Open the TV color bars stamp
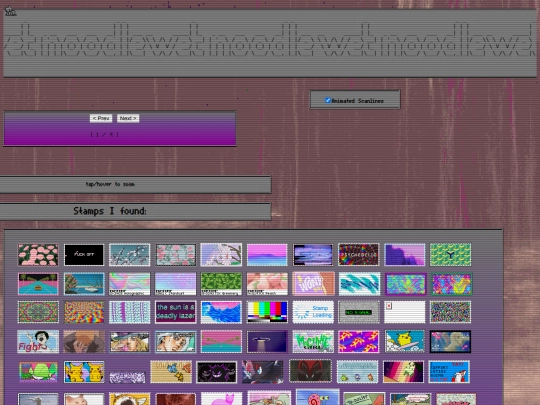Viewport: 540px width, 405px height. [x=267, y=312]
